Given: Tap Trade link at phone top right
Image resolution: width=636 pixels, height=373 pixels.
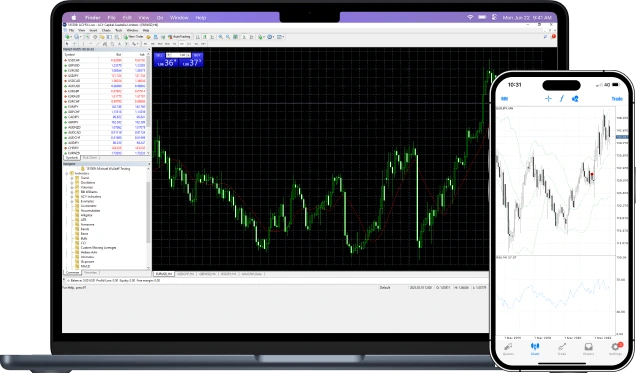Looking at the screenshot, I should 617,99.
